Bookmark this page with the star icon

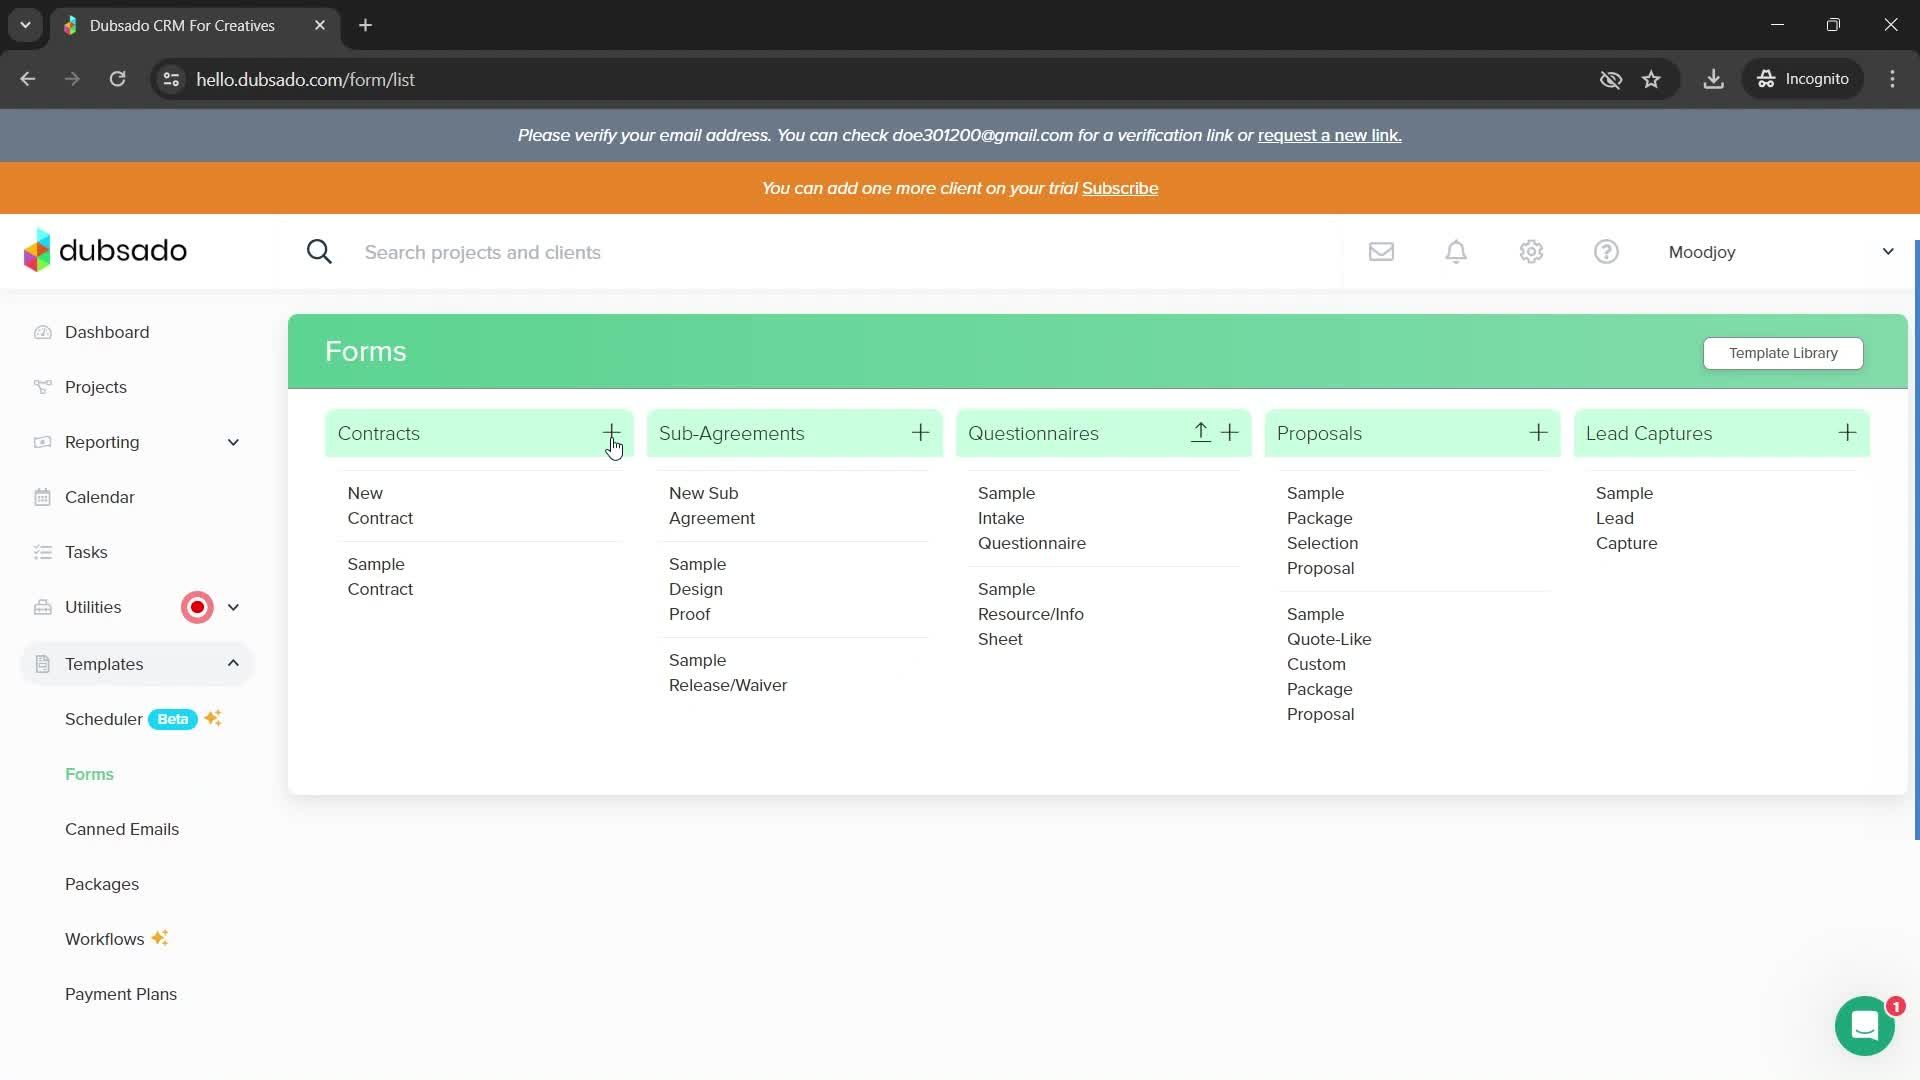[x=1651, y=79]
